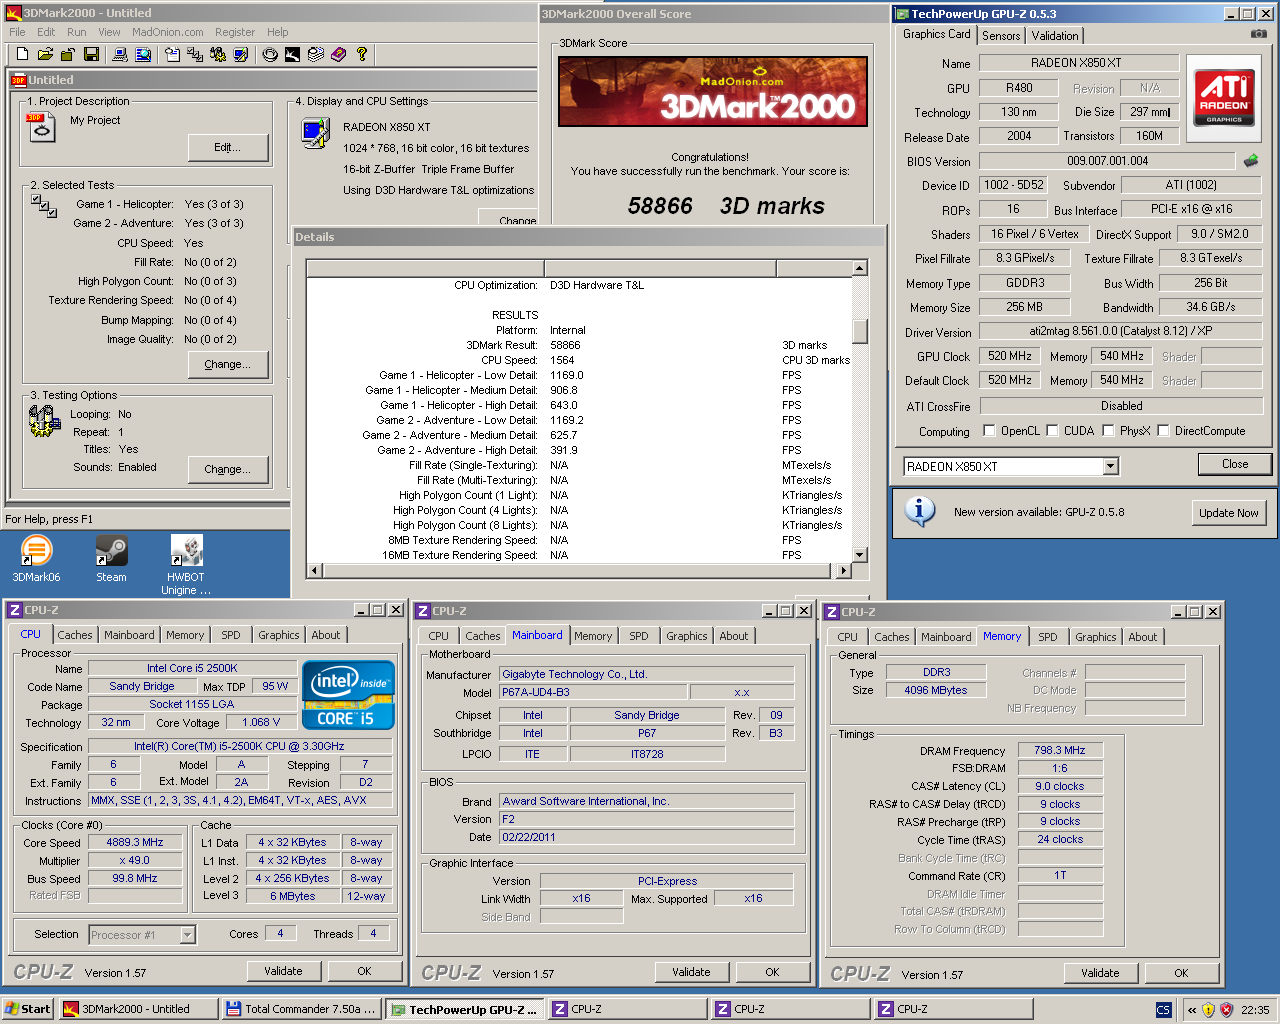This screenshot has width=1280, height=1024.
Task: Click the Details horizontal scrollbar right arrow
Action: [x=844, y=570]
